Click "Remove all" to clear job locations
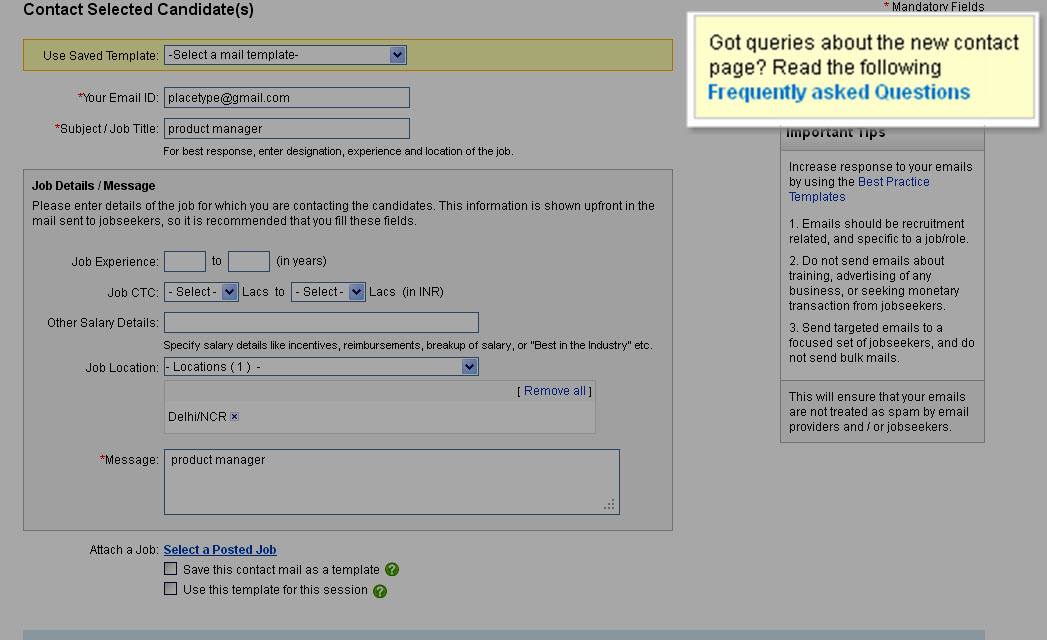Screen dimensions: 1047x640 click(554, 390)
